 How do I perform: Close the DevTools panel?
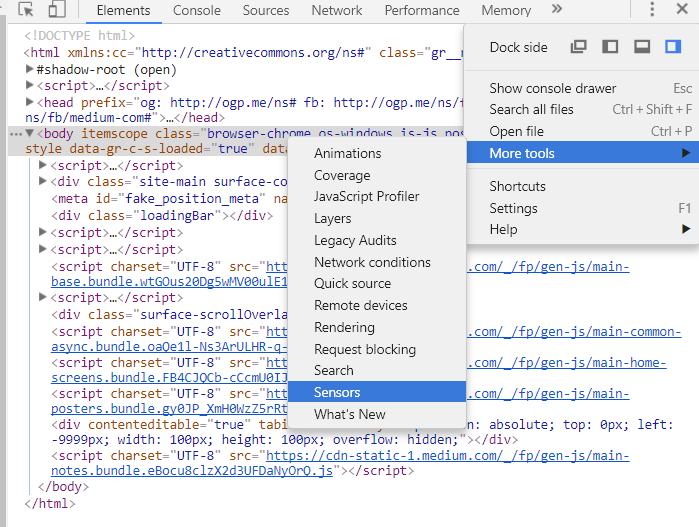click(682, 9)
